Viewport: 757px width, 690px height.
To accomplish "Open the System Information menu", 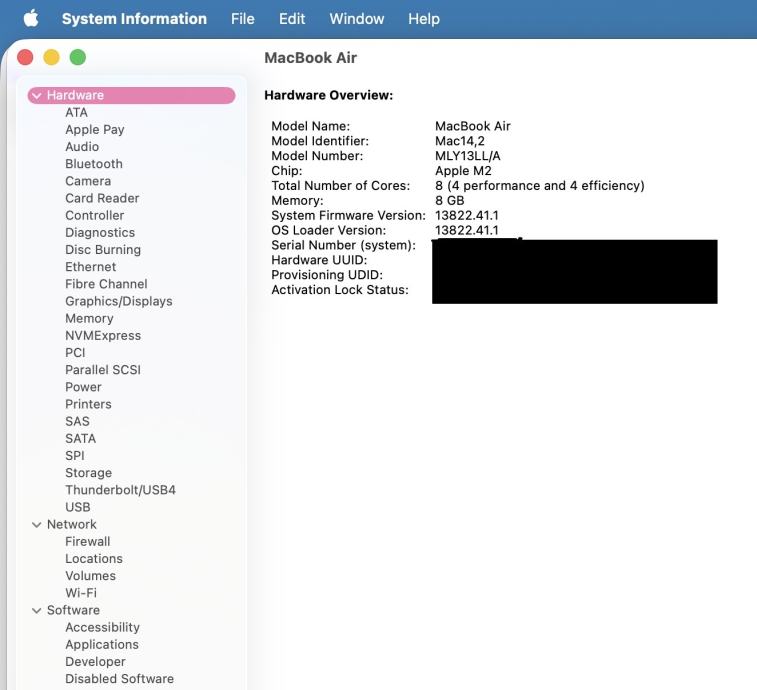I will [x=134, y=19].
